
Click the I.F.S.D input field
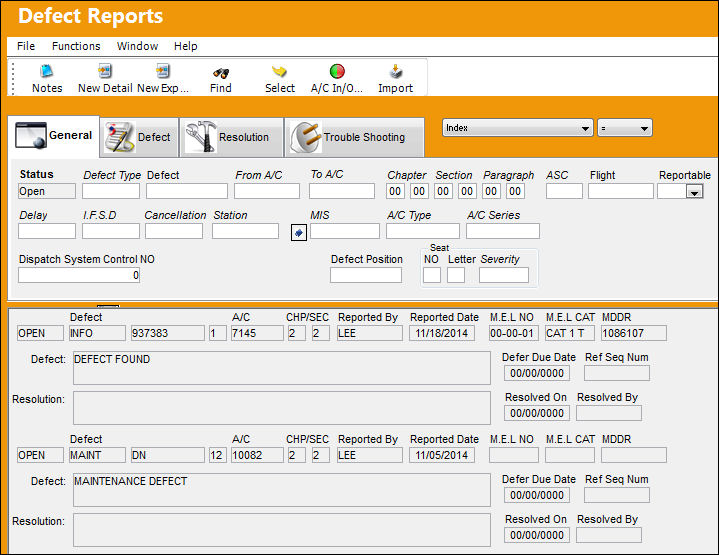(x=111, y=231)
